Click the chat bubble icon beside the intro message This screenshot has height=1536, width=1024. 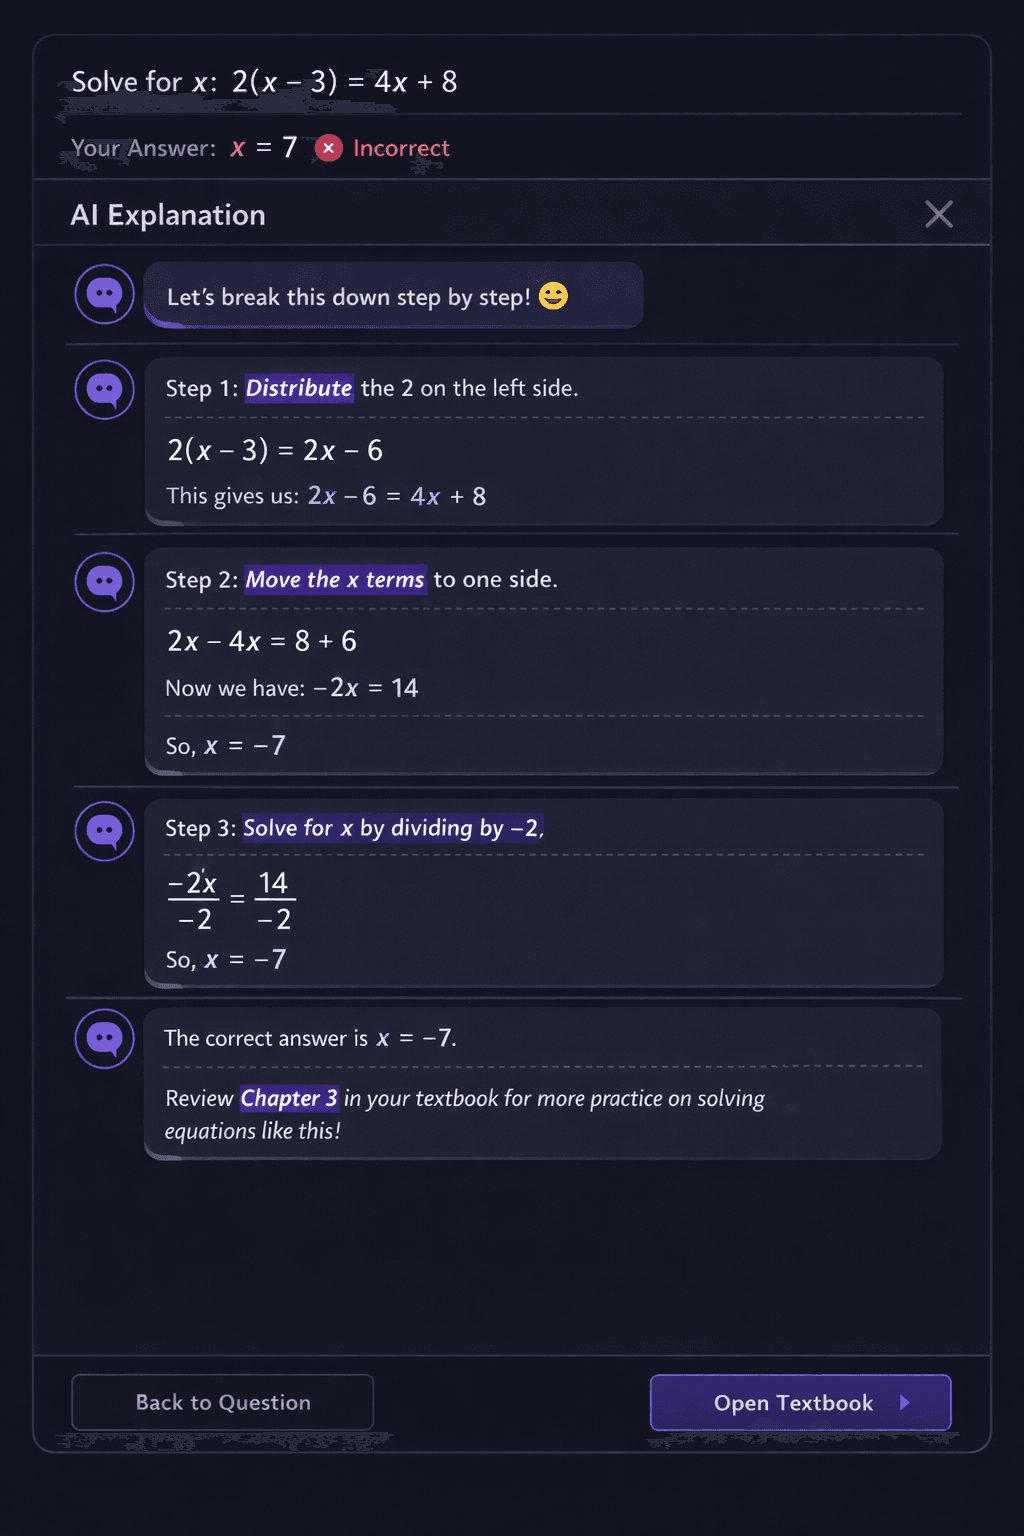[x=103, y=295]
